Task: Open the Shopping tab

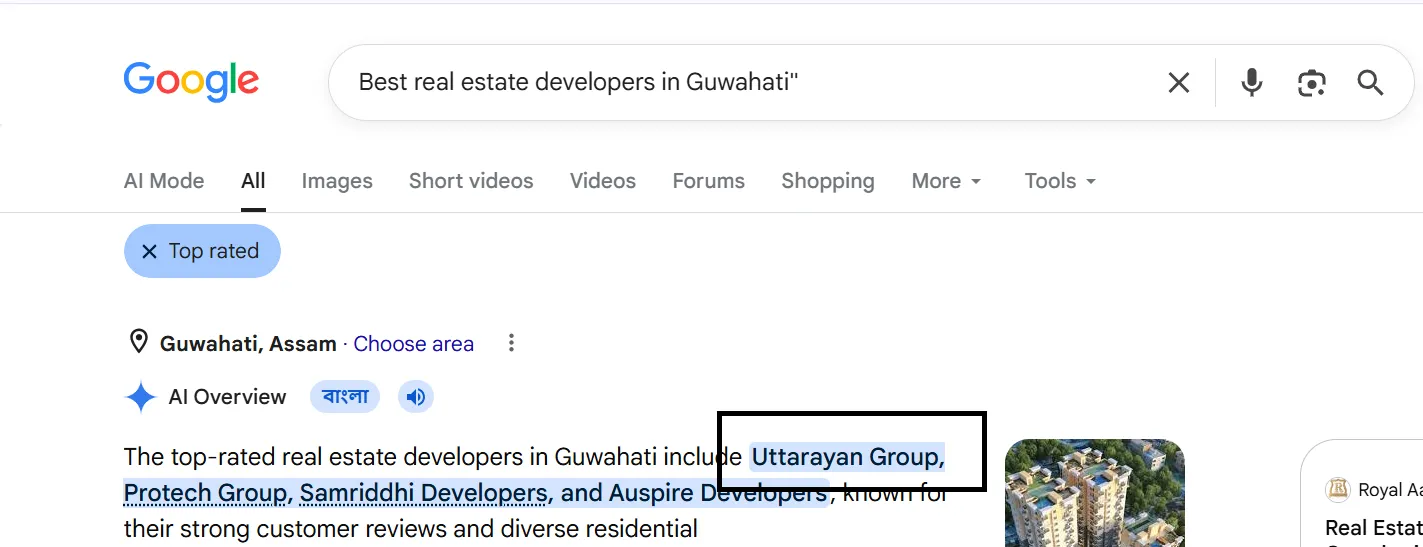Action: [x=828, y=181]
